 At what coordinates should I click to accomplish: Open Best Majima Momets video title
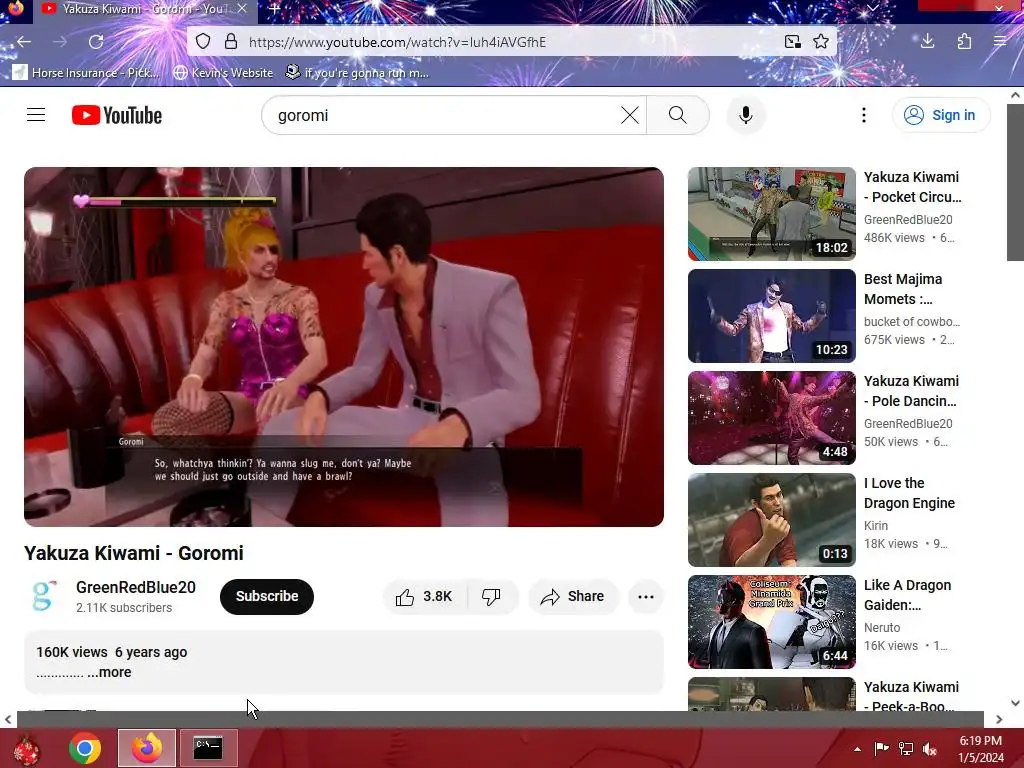pyautogui.click(x=904, y=289)
